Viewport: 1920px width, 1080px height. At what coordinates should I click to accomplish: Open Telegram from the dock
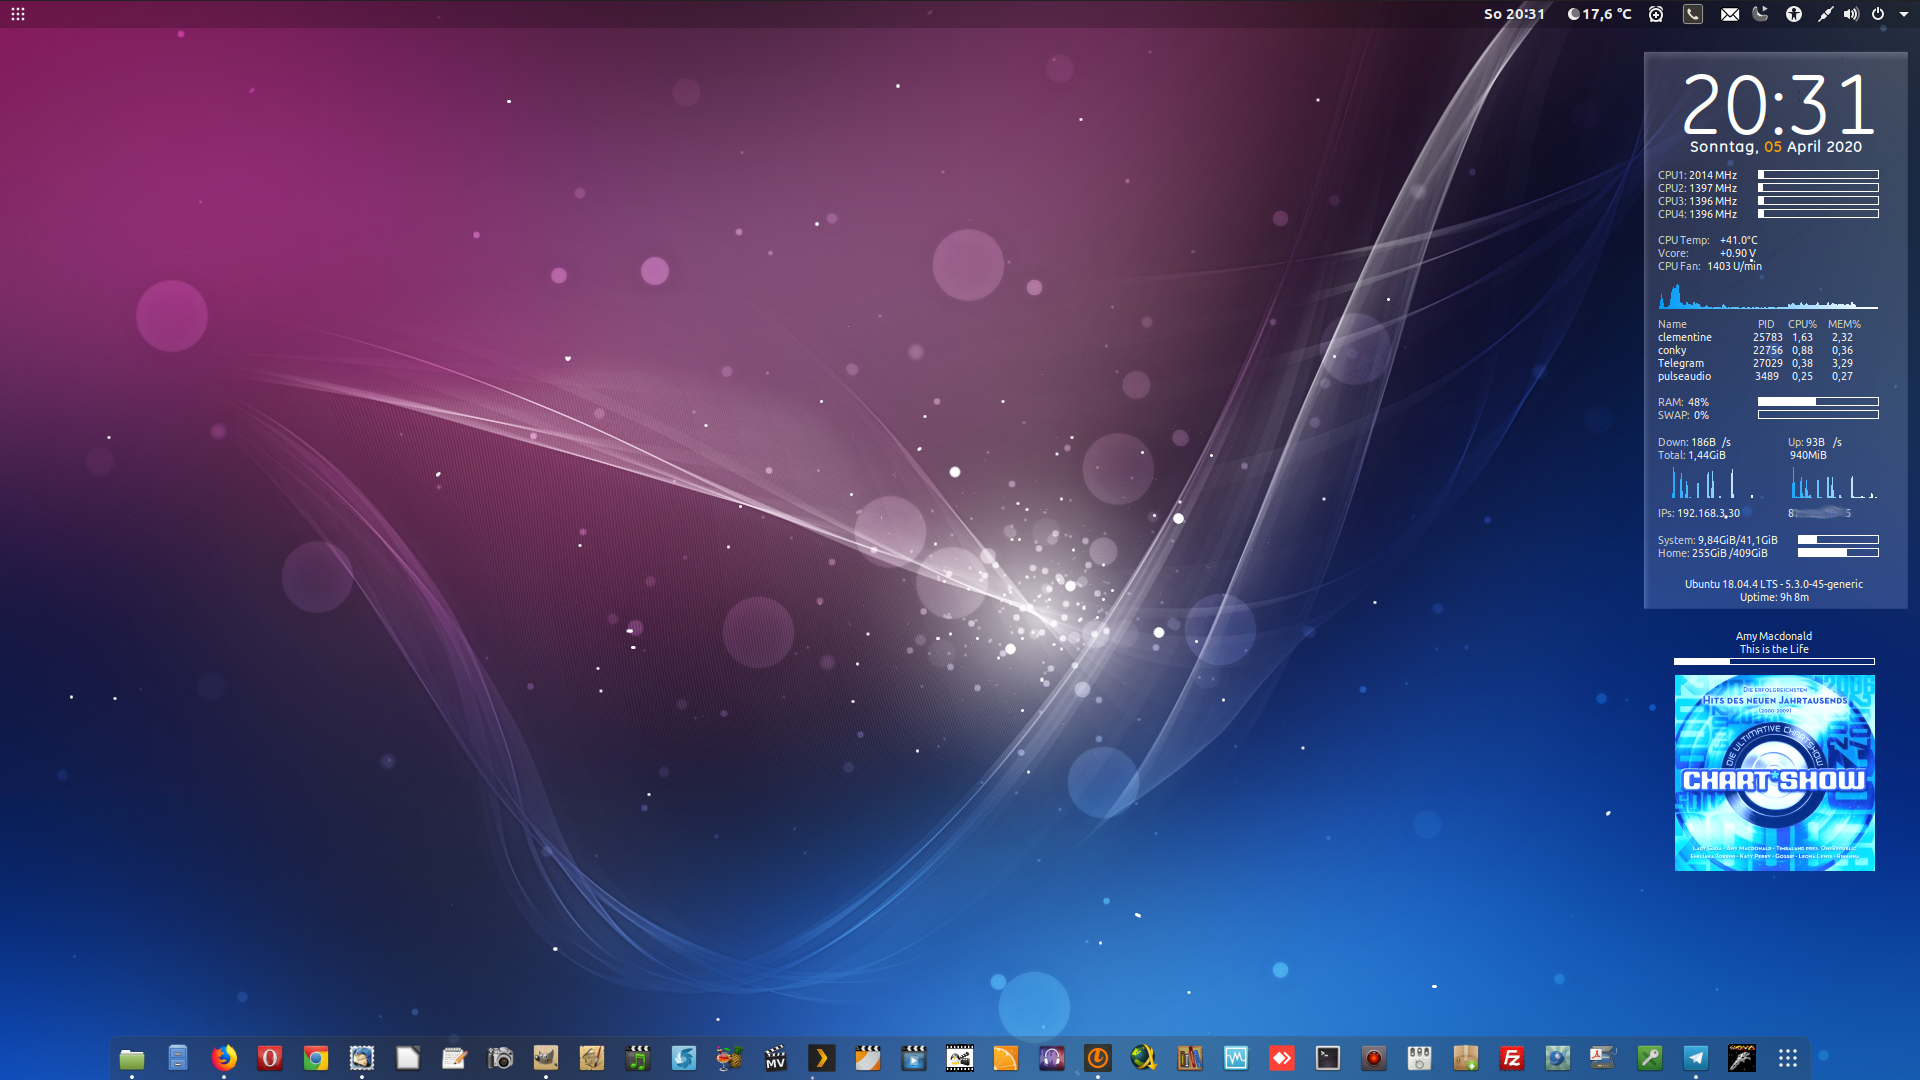[1696, 1058]
